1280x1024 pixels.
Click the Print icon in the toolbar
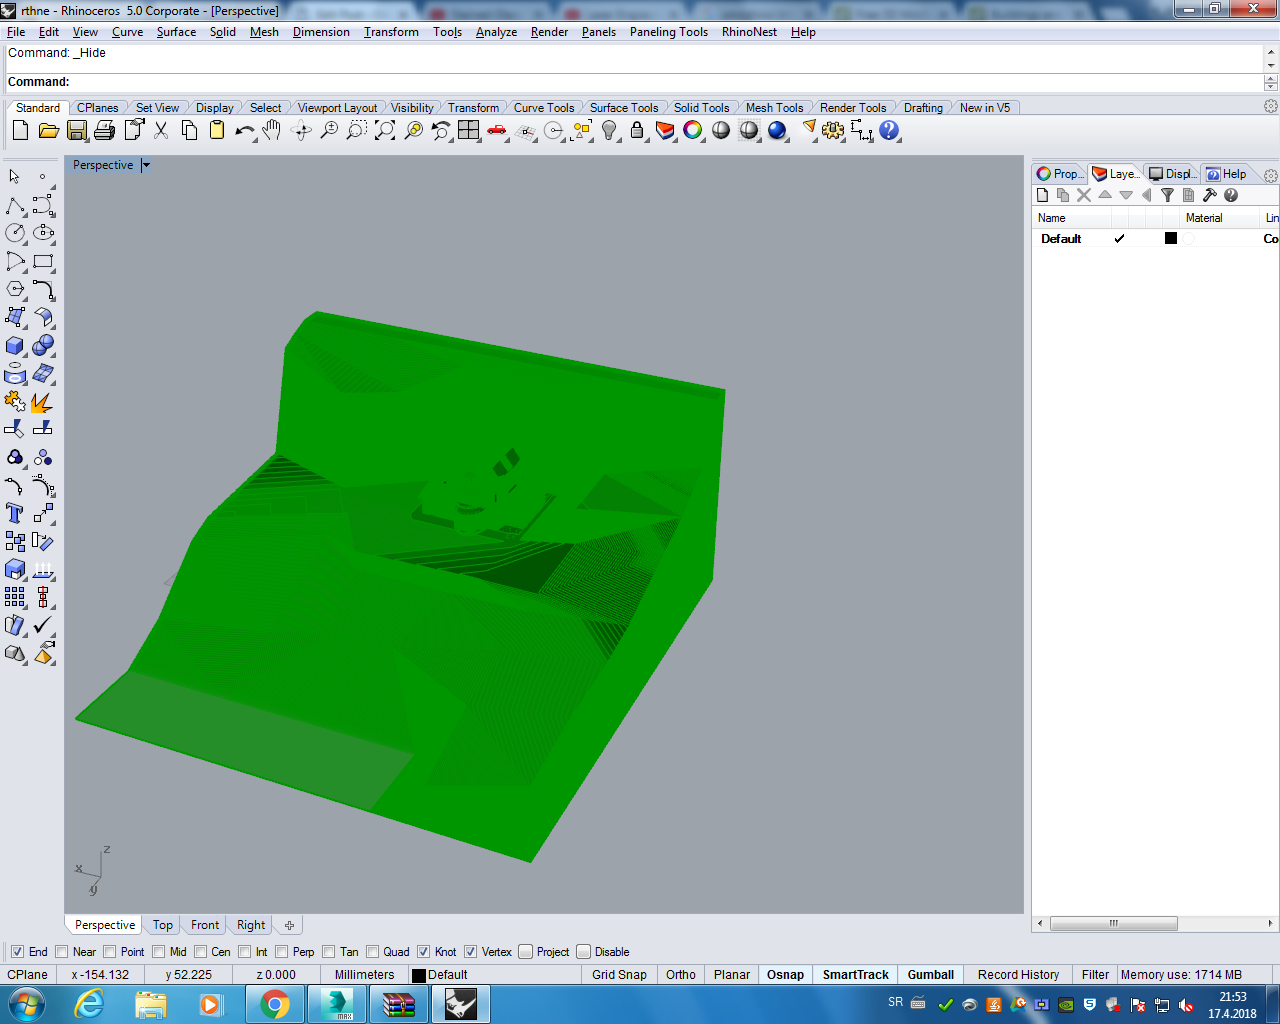104,130
